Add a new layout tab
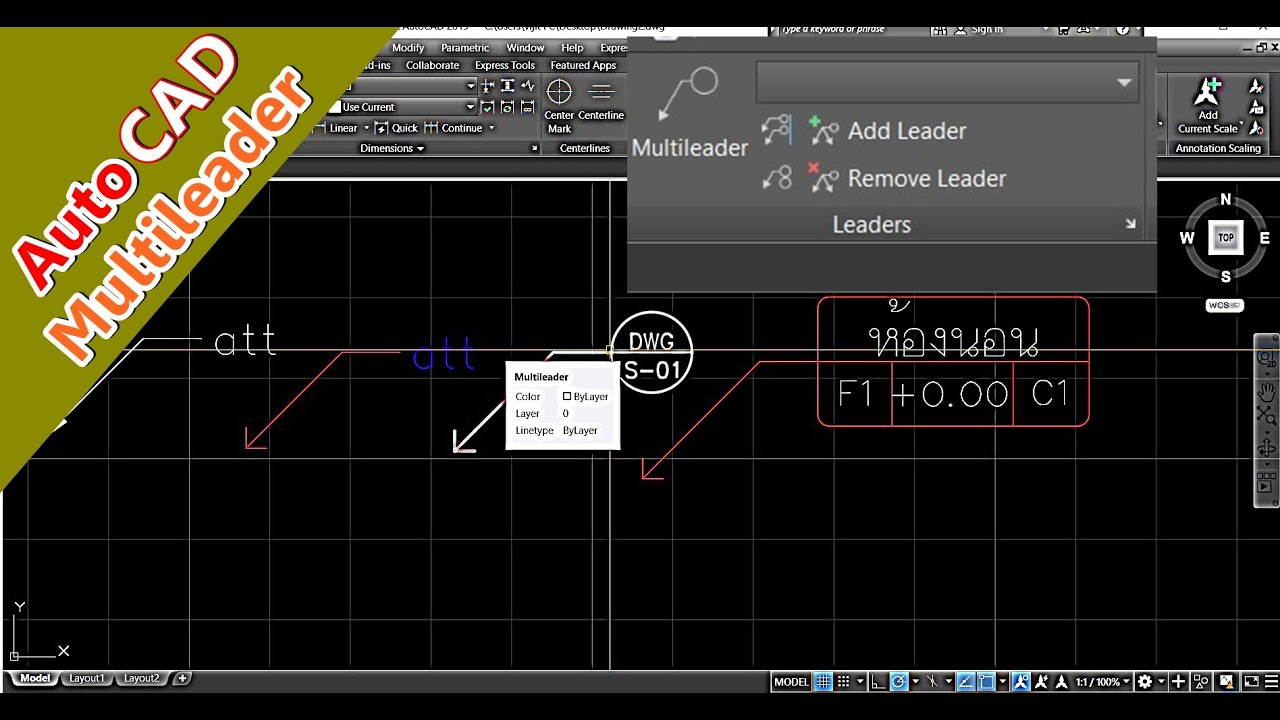The height and width of the screenshot is (720, 1280). (x=182, y=678)
